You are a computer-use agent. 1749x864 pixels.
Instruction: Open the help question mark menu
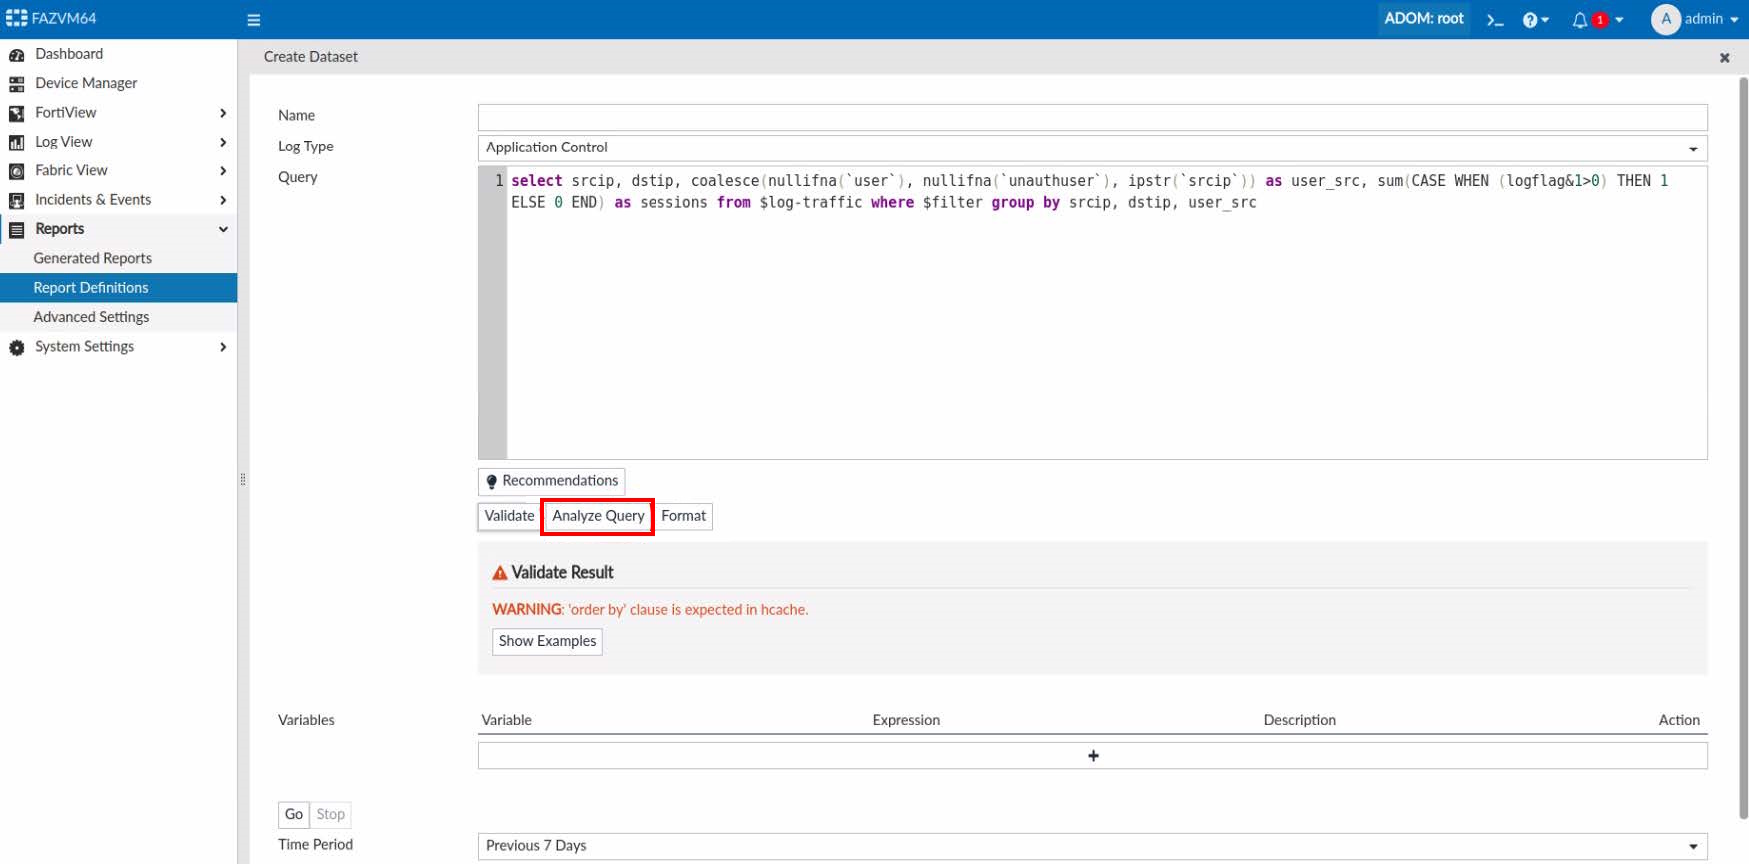(1534, 20)
